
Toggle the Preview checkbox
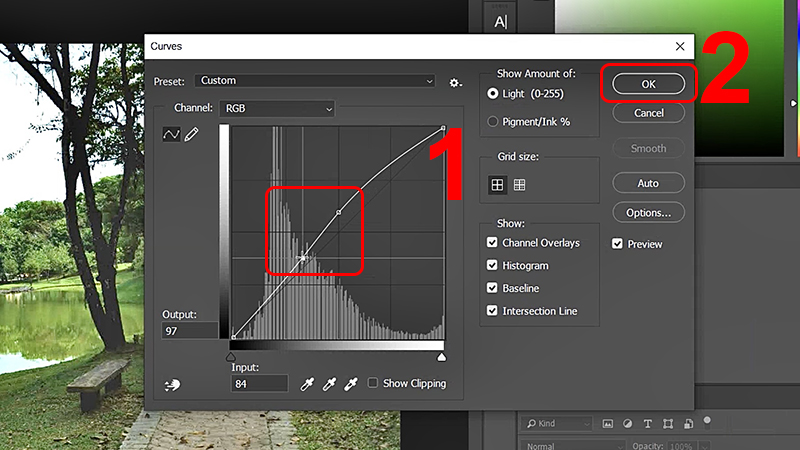[x=617, y=244]
